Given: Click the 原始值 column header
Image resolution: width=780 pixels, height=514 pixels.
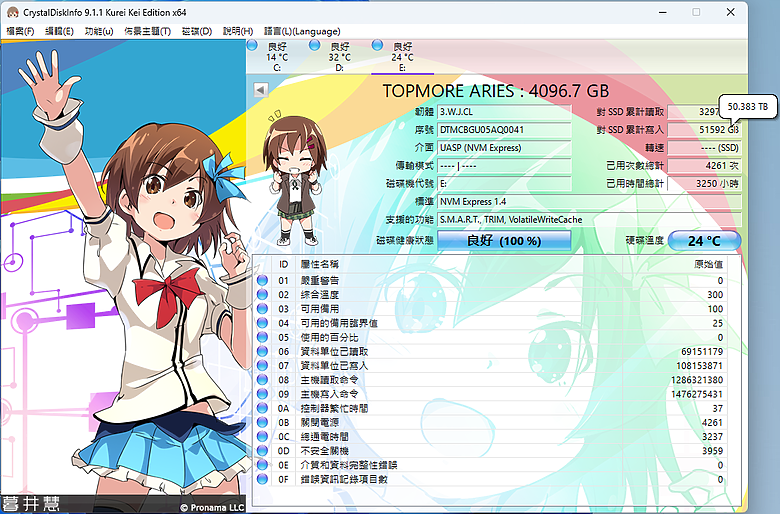Looking at the screenshot, I should [x=708, y=264].
